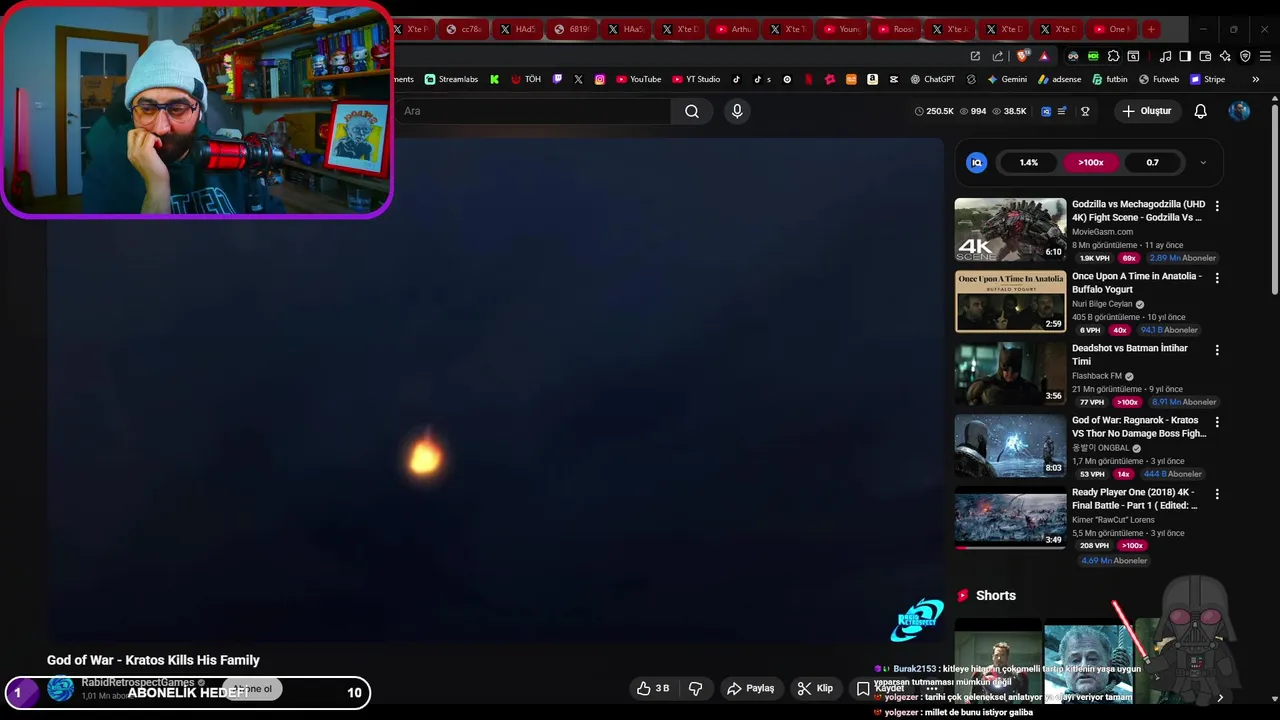The height and width of the screenshot is (720, 1280).
Task: Open options menu for Deadshot vs Batman video
Action: (x=1217, y=350)
